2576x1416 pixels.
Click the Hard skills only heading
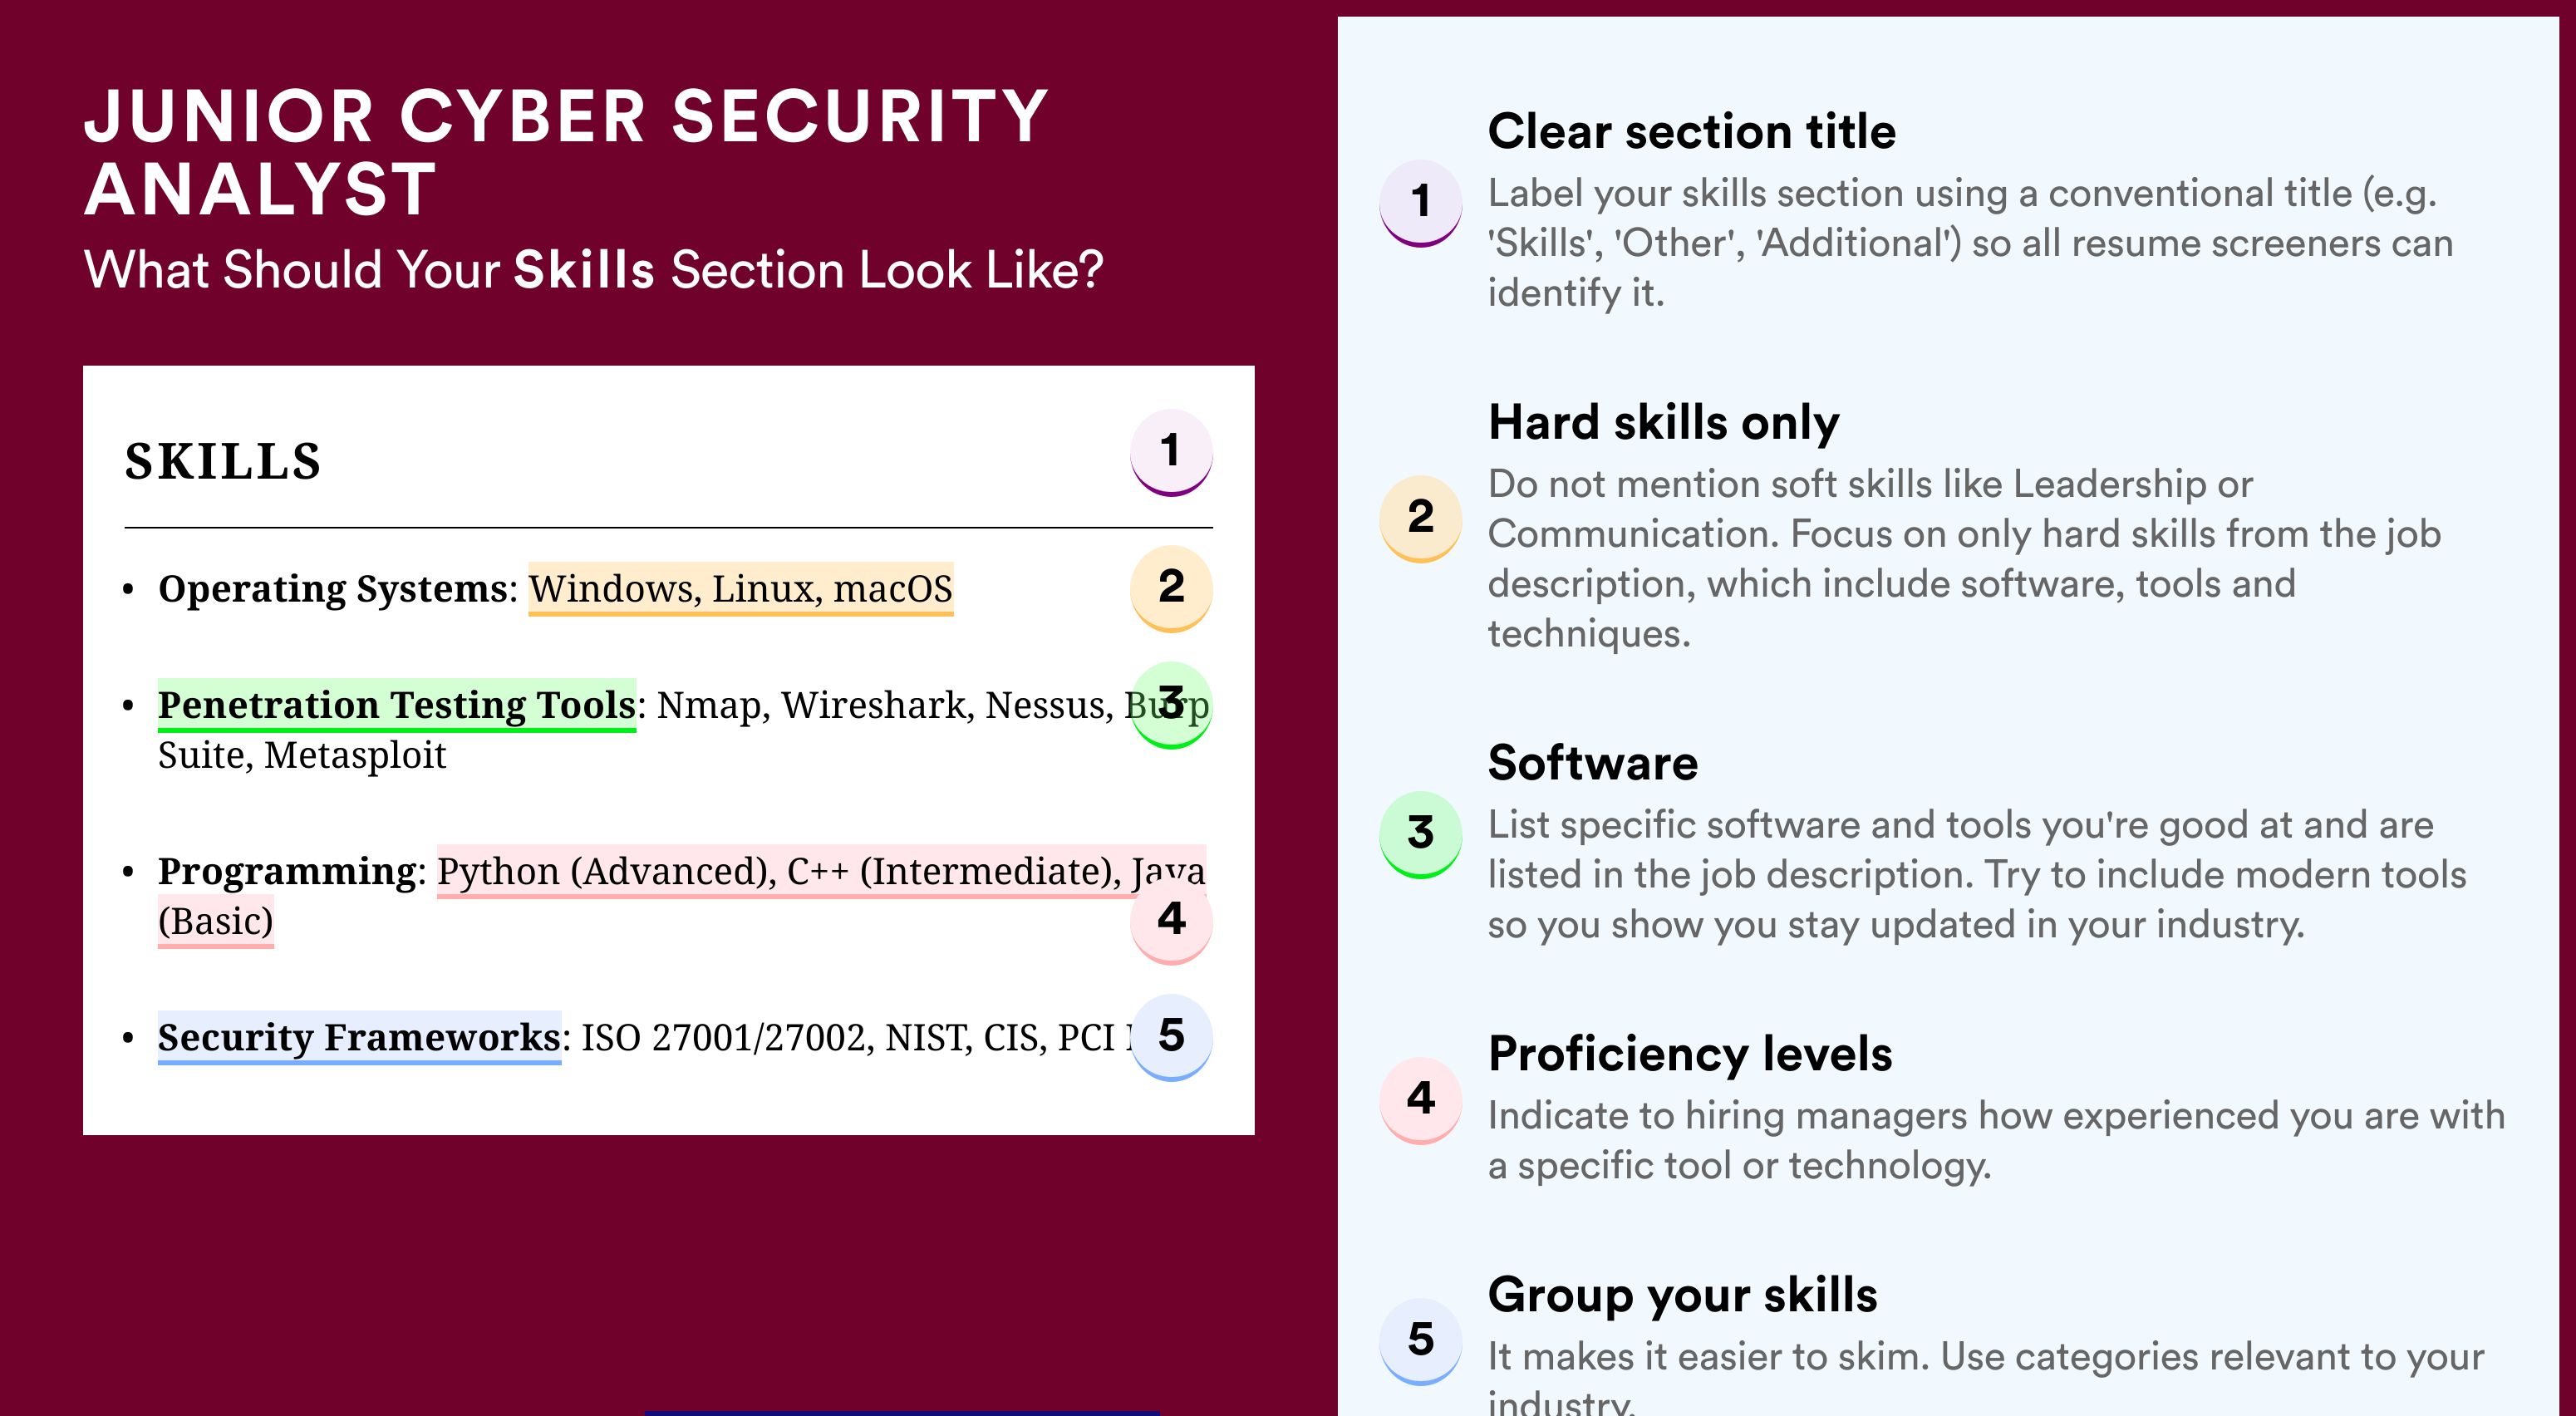pos(1664,422)
